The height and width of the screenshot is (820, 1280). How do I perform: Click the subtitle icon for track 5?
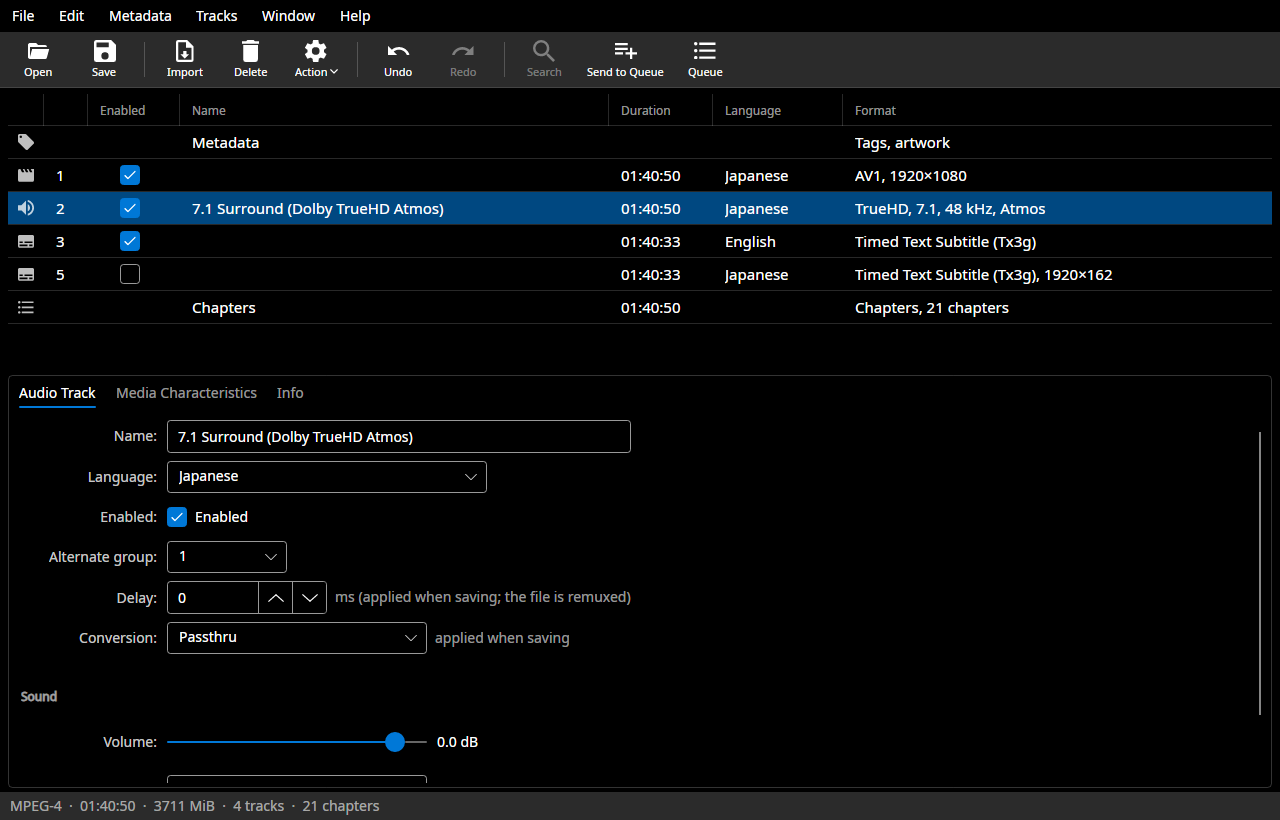[x=26, y=275]
